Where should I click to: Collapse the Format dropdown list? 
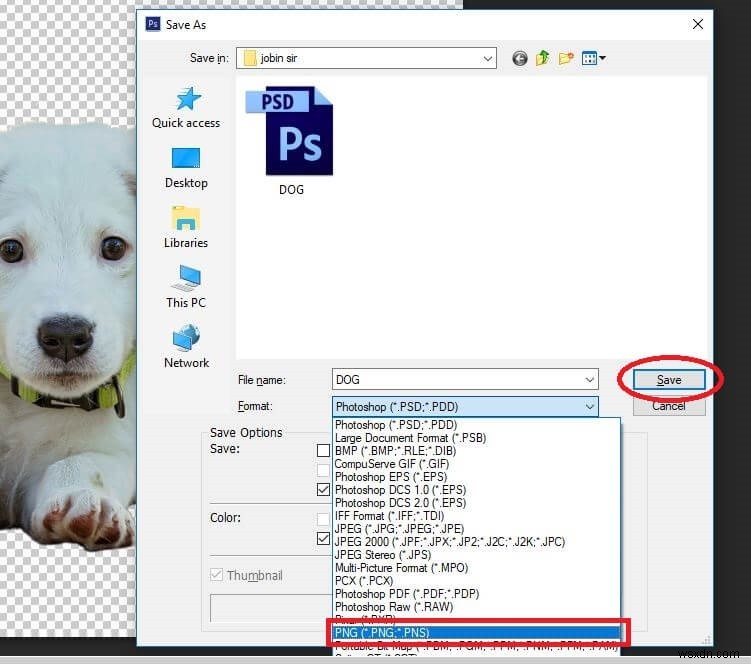click(590, 407)
